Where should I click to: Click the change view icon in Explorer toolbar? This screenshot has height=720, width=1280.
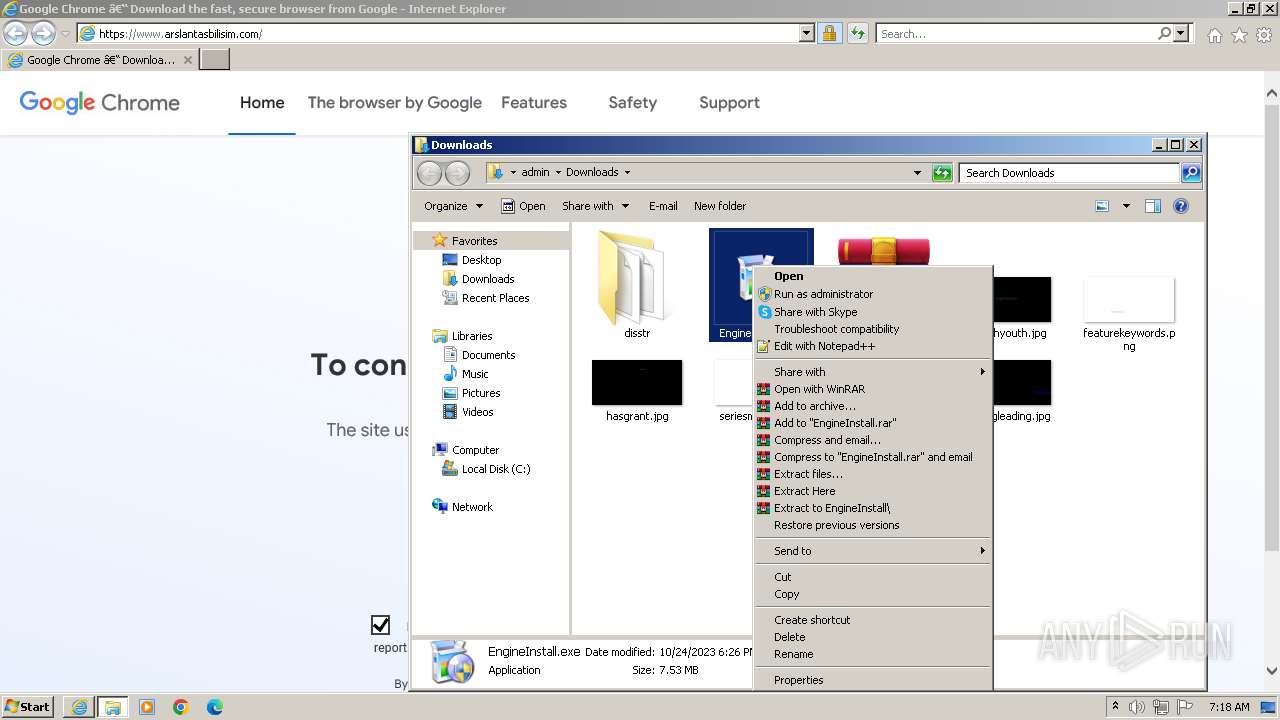click(x=1102, y=206)
